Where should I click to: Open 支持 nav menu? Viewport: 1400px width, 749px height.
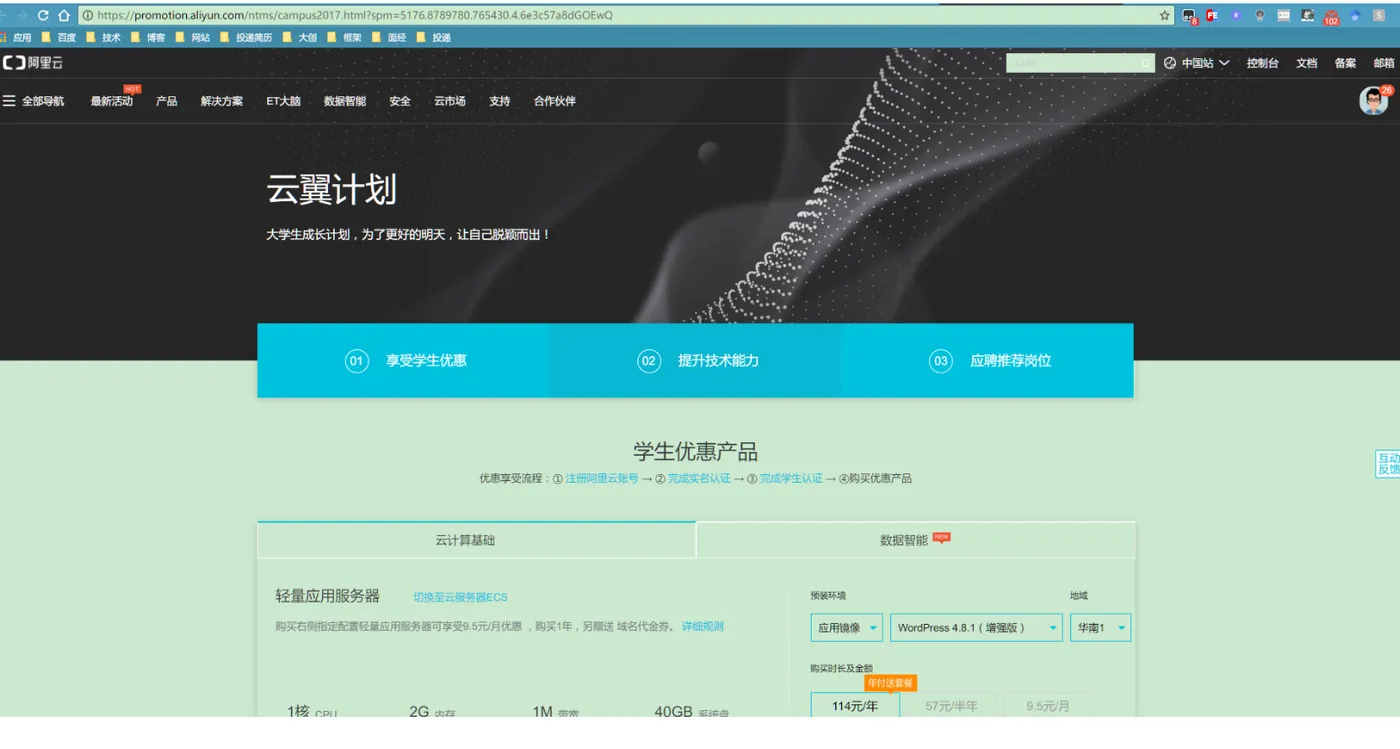pyautogui.click(x=500, y=101)
